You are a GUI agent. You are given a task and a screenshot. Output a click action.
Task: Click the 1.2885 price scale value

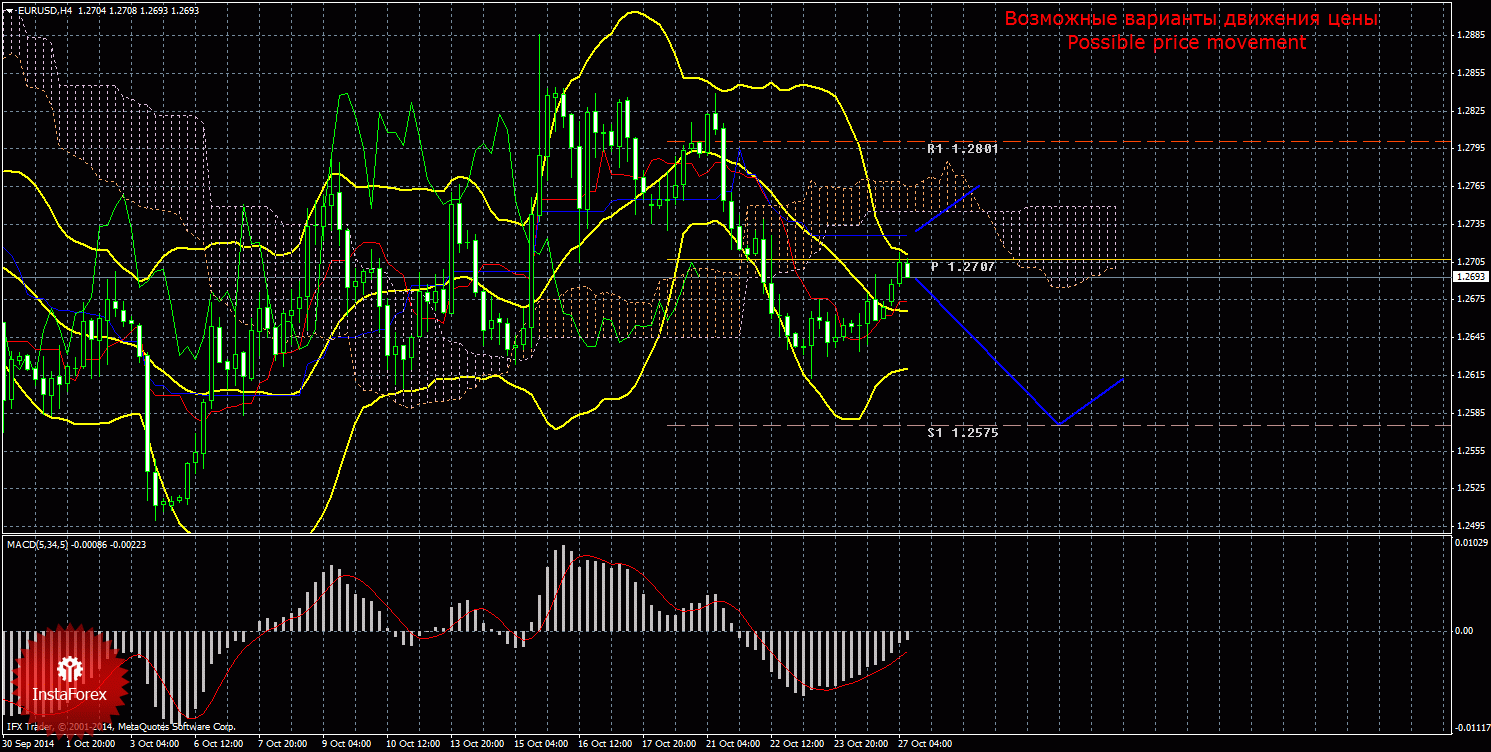1469,35
